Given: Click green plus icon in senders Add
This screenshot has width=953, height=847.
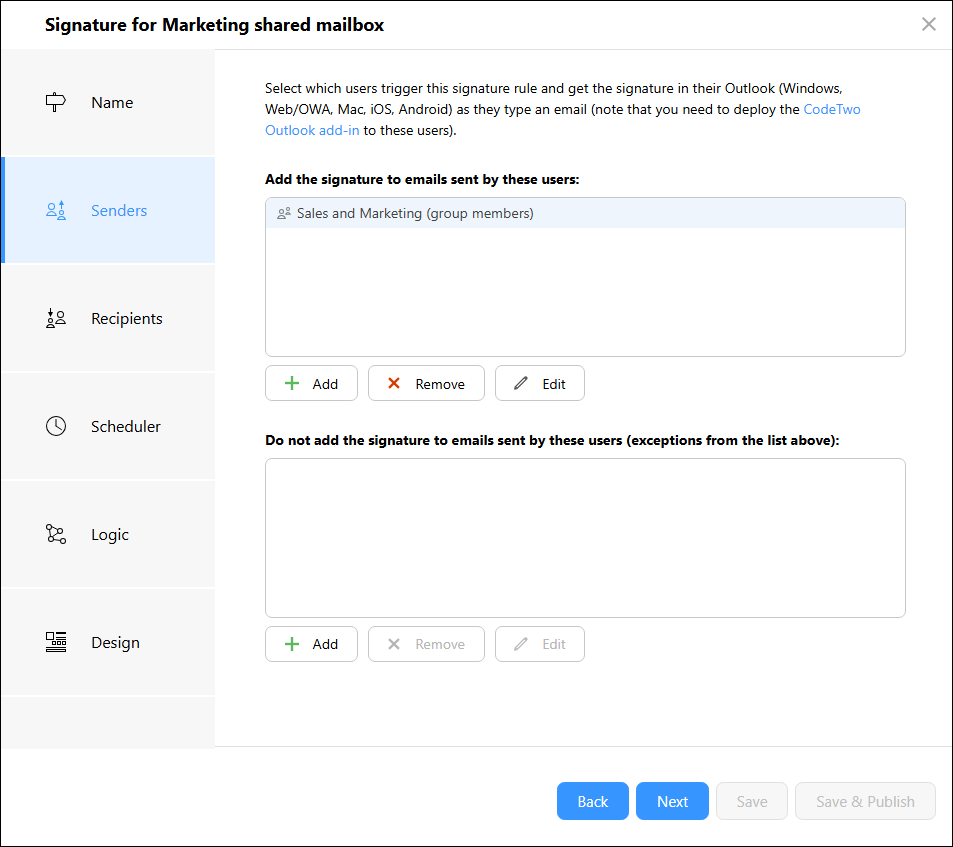Looking at the screenshot, I should click(x=292, y=383).
